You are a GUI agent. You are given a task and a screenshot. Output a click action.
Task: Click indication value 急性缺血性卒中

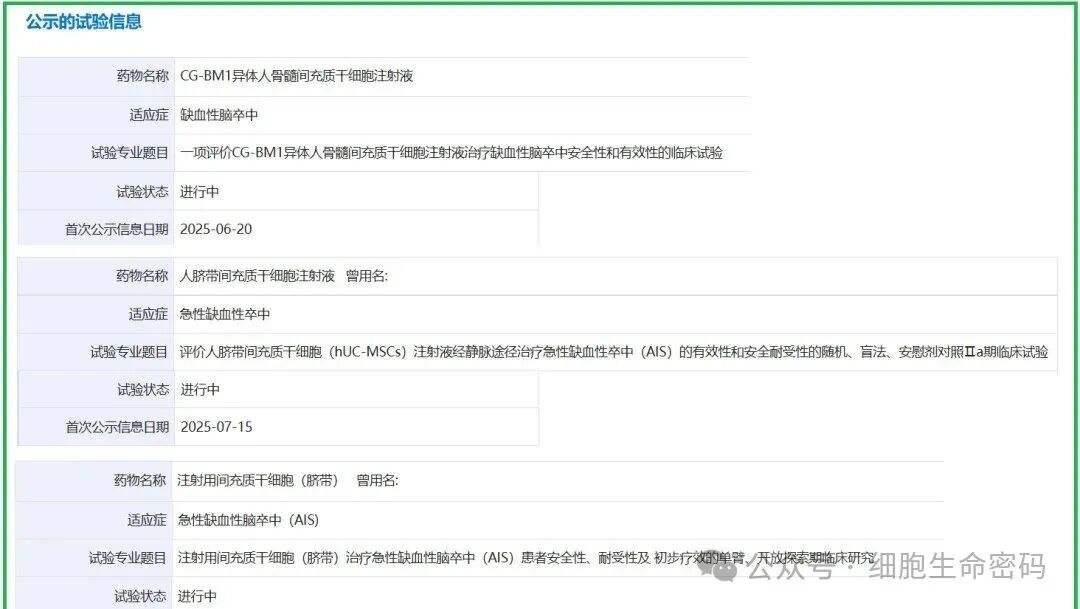tap(225, 314)
